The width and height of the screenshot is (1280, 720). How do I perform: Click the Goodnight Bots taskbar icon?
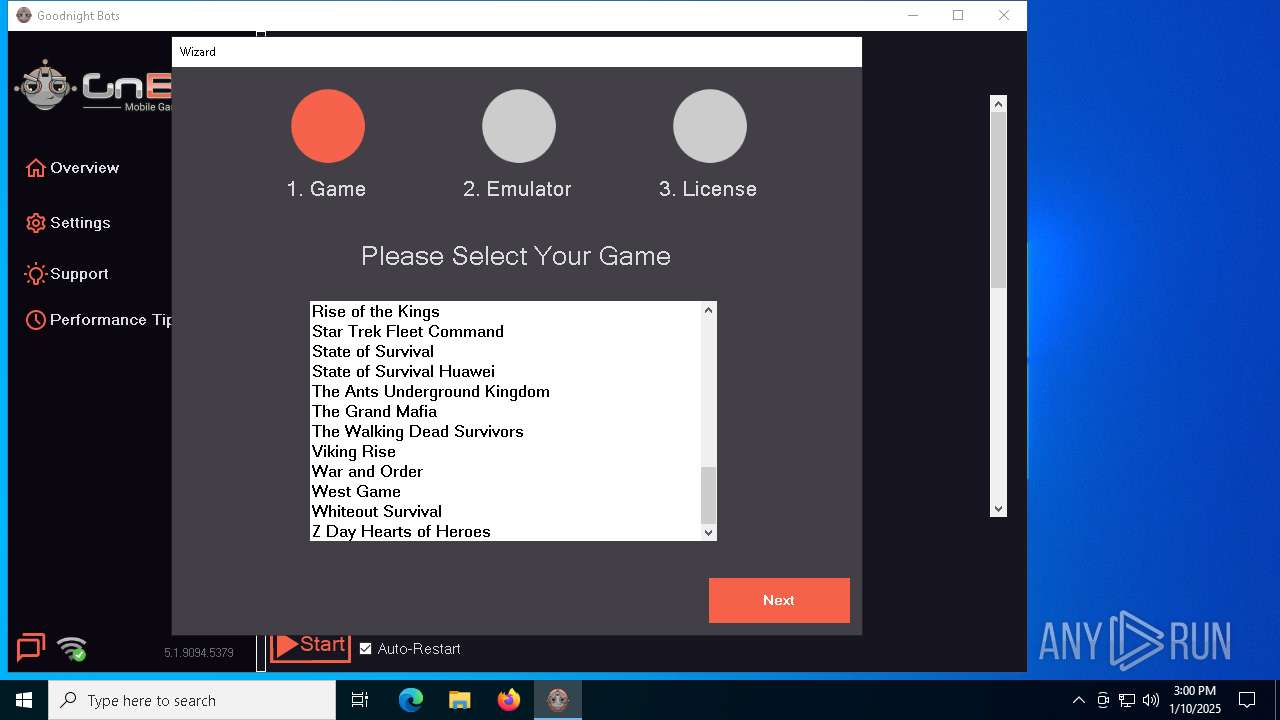(558, 700)
